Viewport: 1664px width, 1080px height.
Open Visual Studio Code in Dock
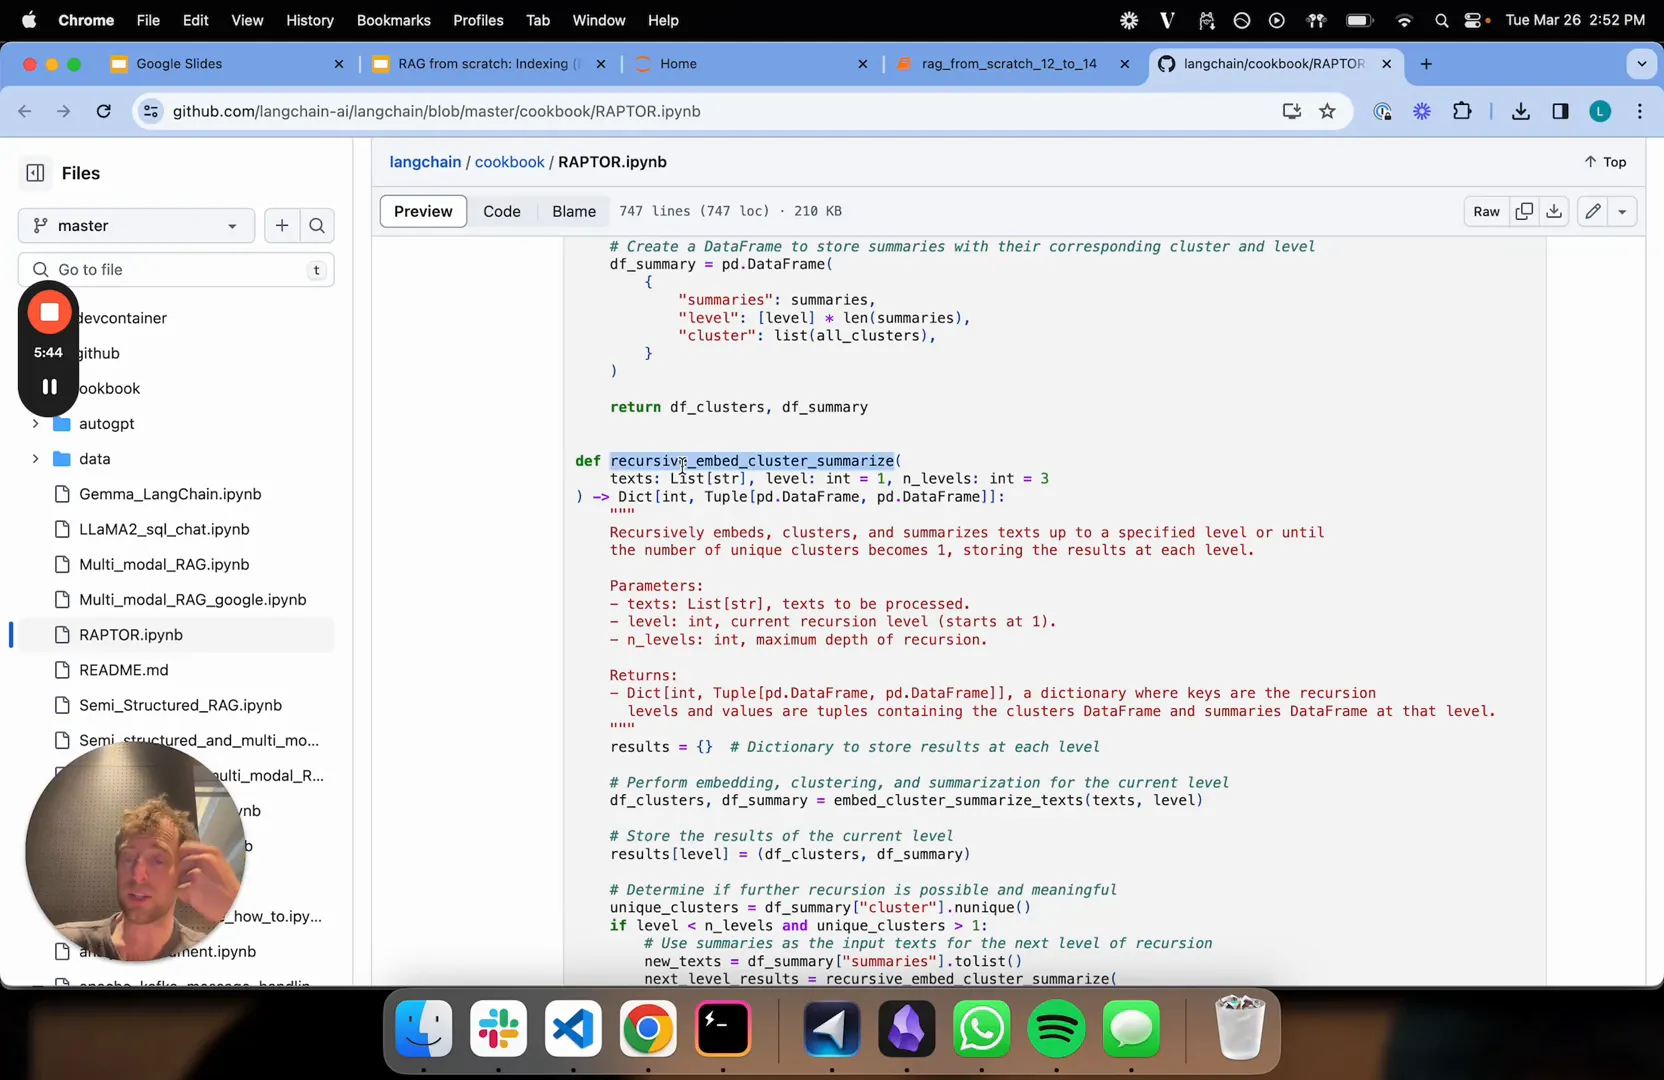[x=573, y=1029]
